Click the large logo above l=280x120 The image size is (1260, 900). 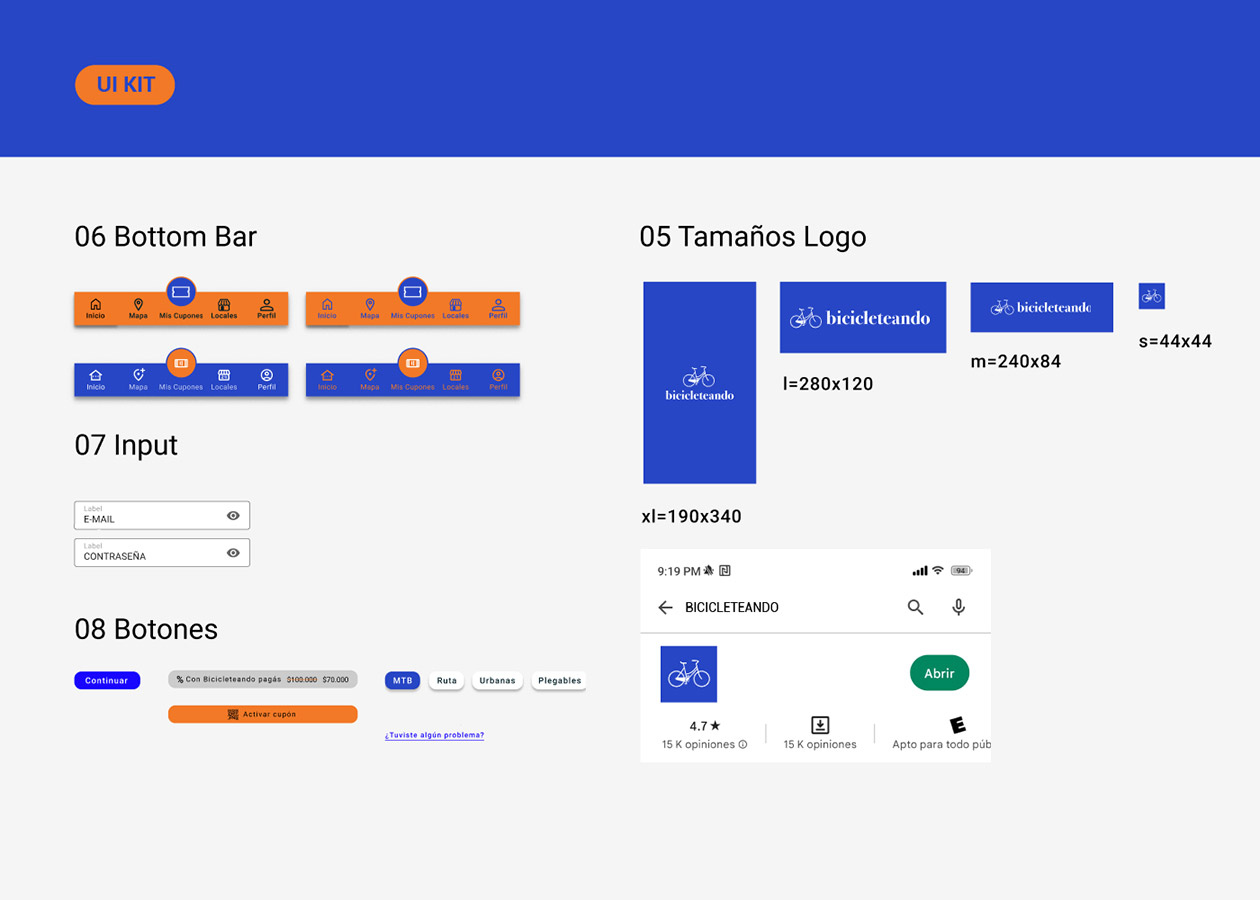tap(863, 317)
